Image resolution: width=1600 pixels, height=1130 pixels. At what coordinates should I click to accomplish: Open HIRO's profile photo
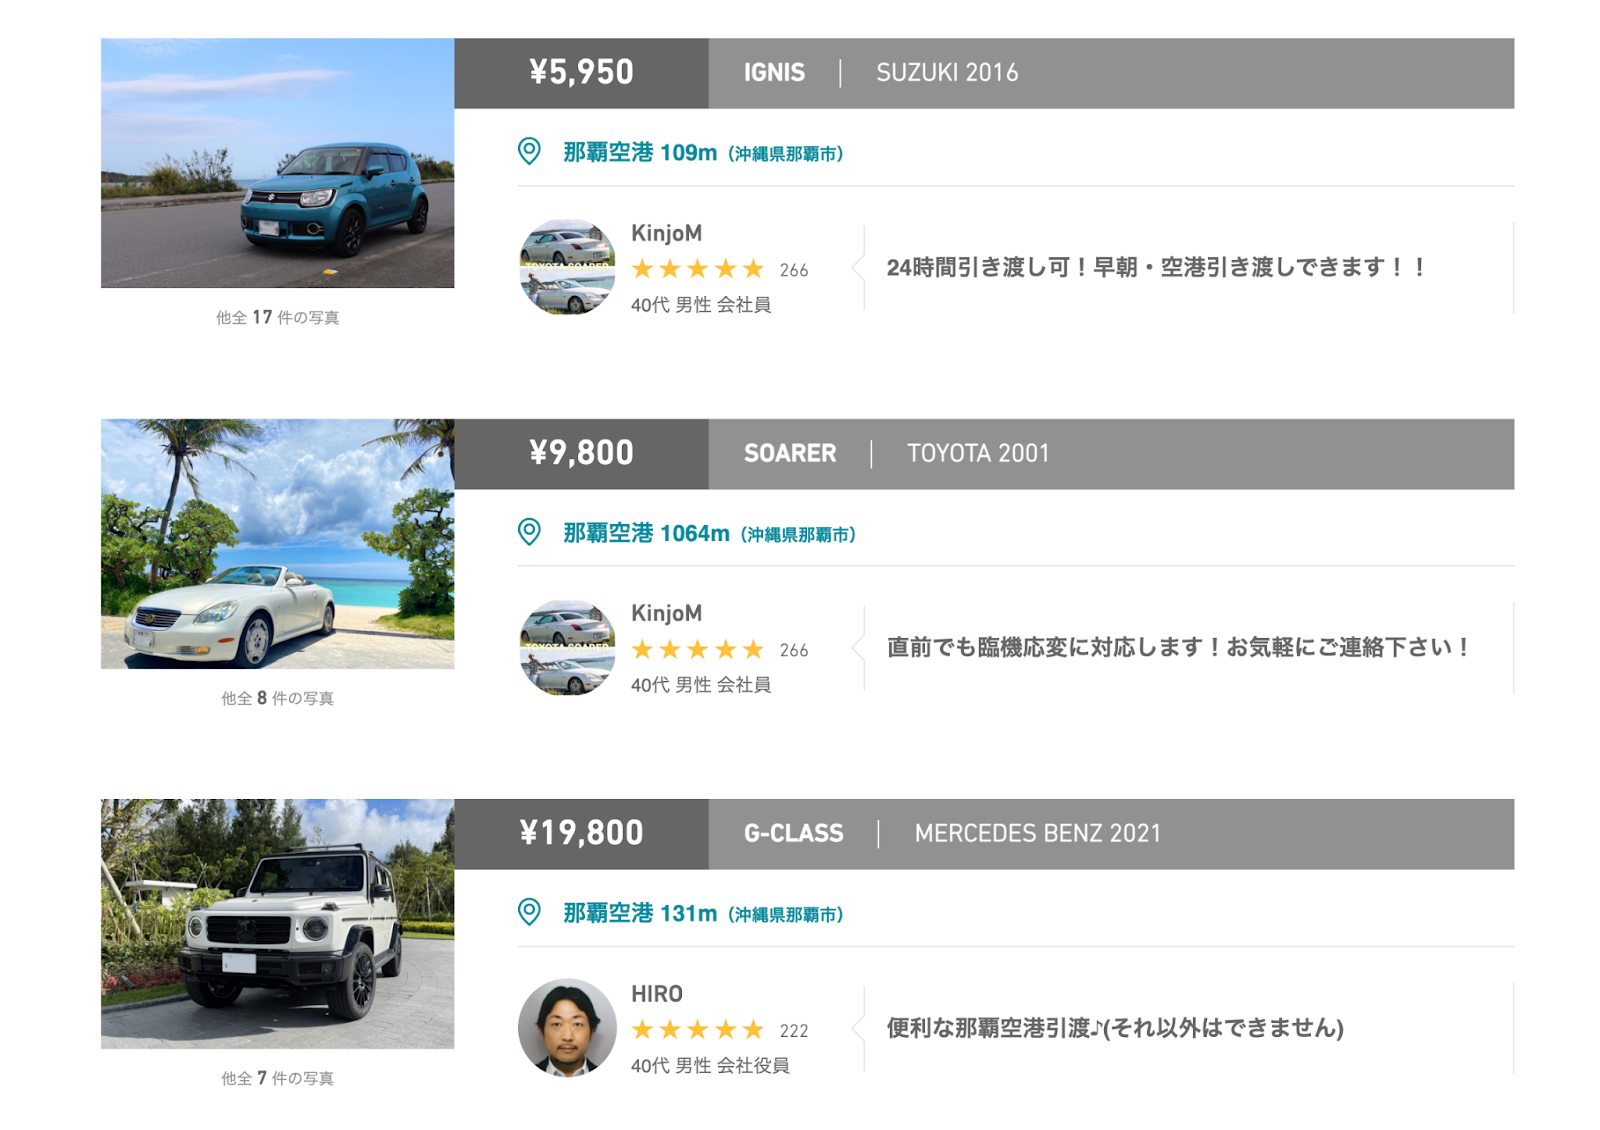[x=567, y=1027]
